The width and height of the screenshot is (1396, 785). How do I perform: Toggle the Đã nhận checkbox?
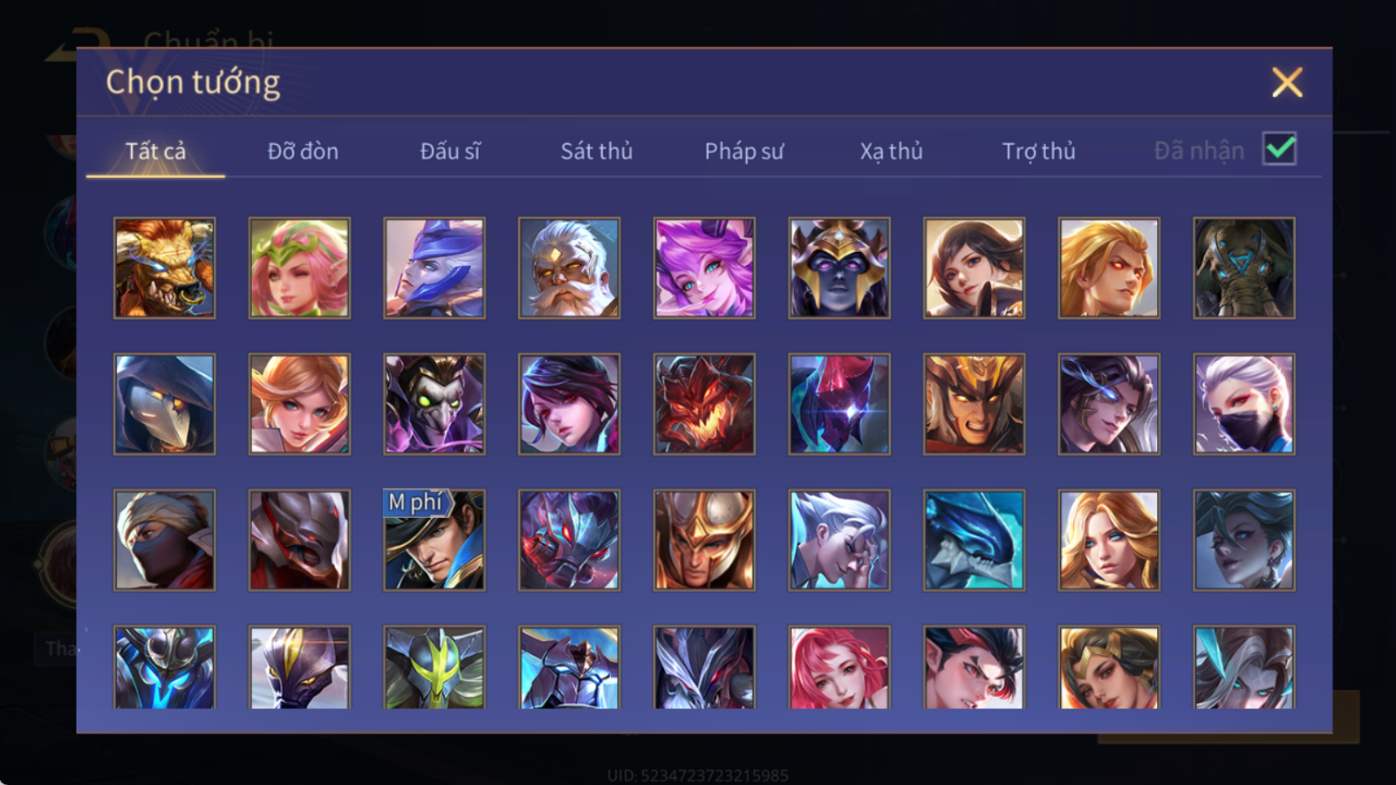pos(1279,149)
